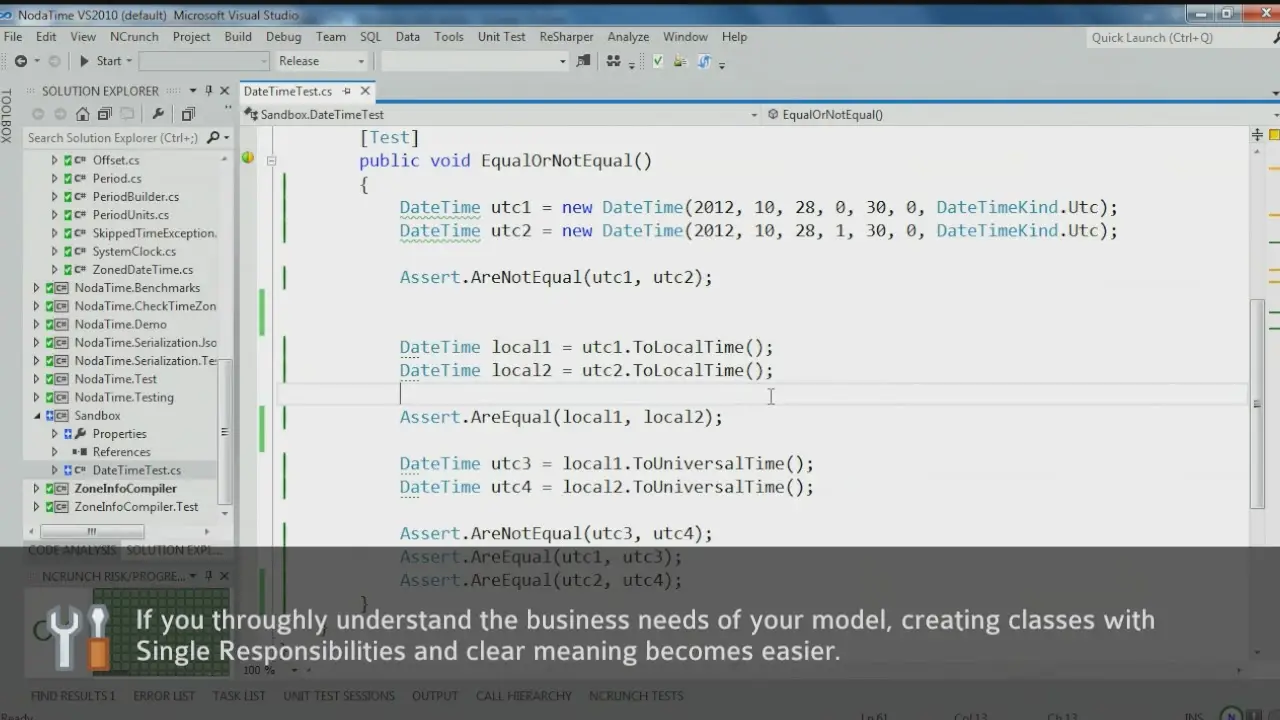1280x720 pixels.
Task: Open the ReSharper menu
Action: point(567,37)
